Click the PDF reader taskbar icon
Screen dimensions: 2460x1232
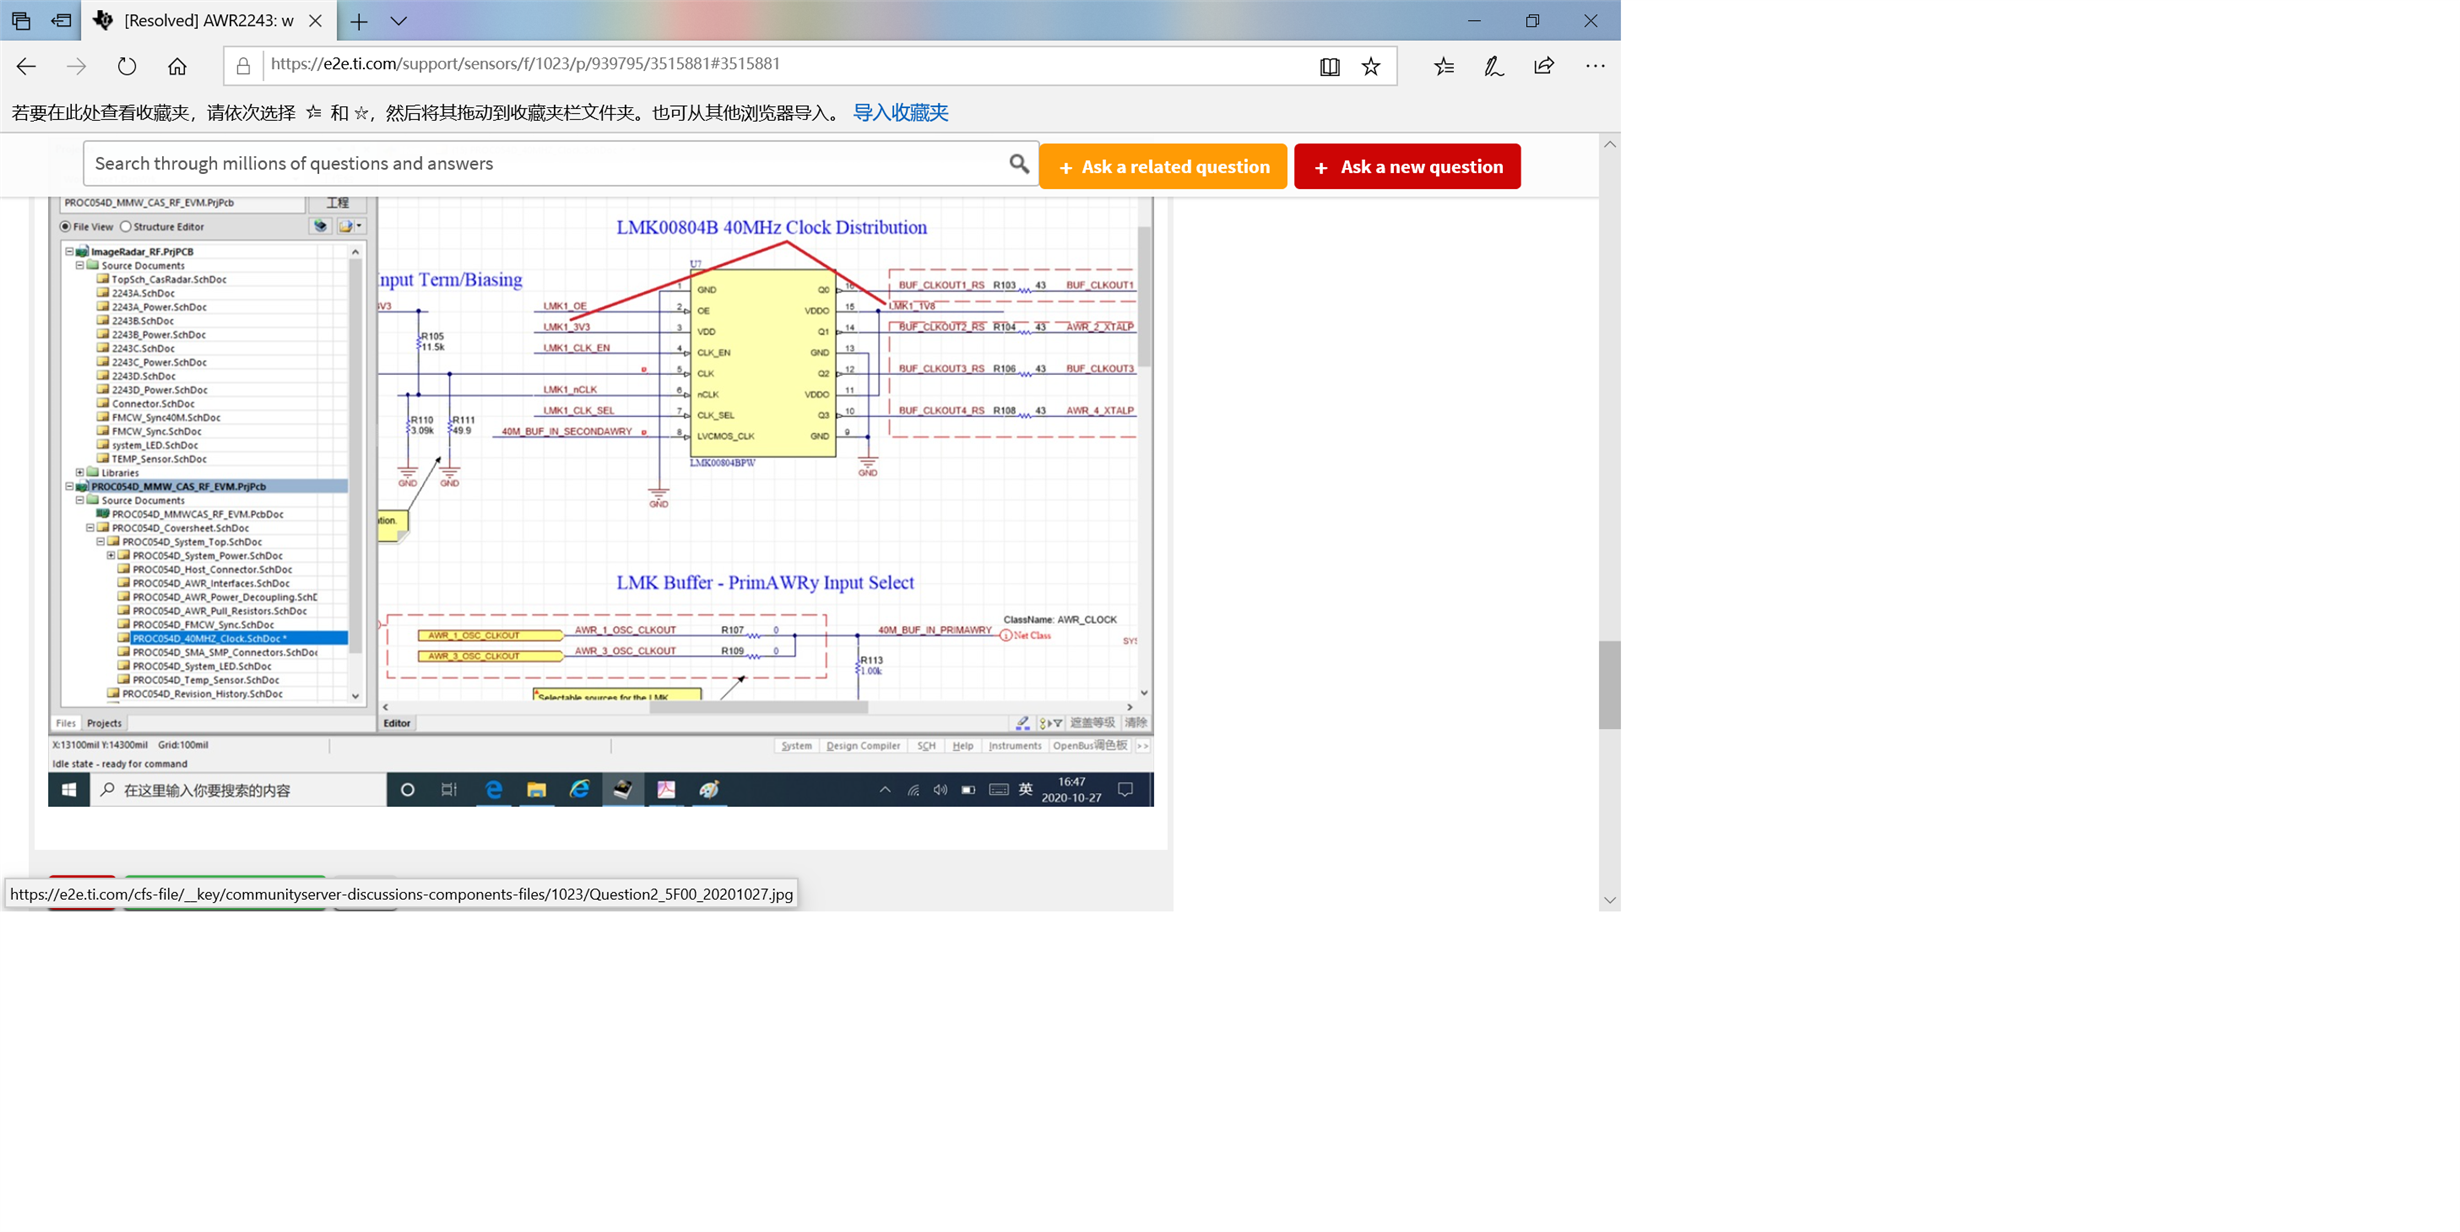[x=666, y=789]
